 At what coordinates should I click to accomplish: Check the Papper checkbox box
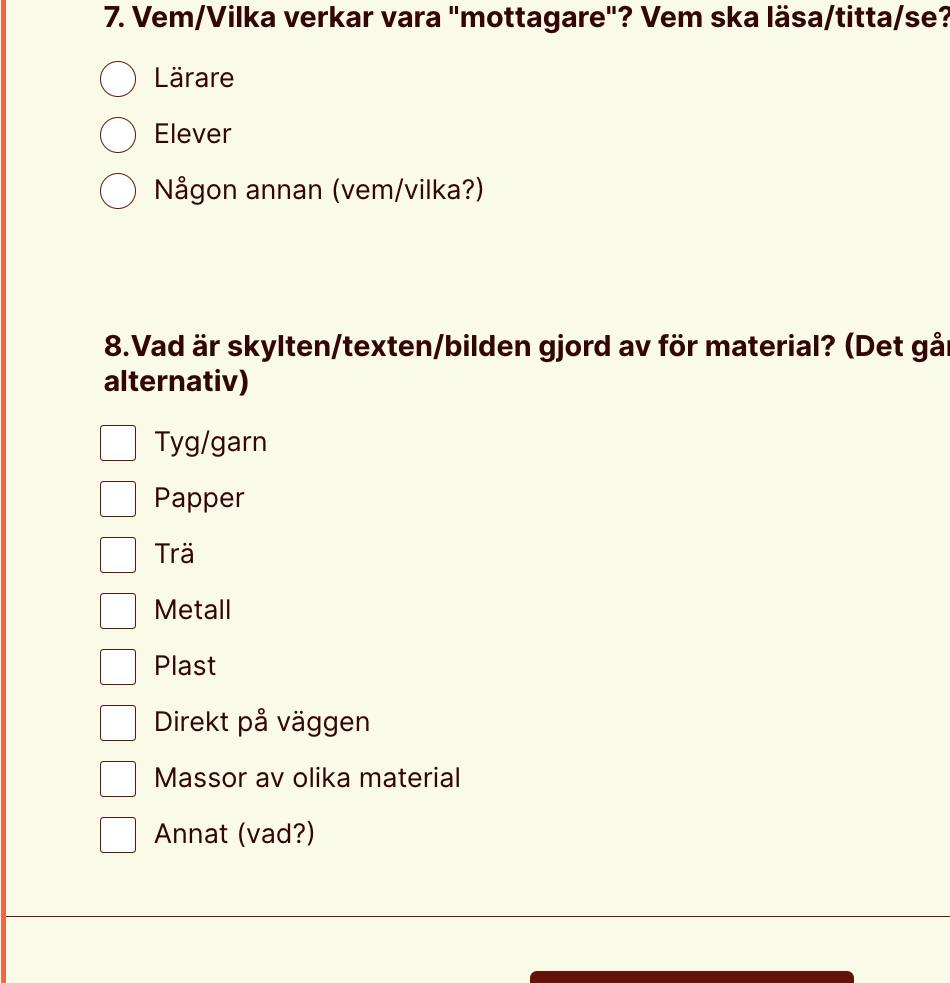[x=118, y=499]
